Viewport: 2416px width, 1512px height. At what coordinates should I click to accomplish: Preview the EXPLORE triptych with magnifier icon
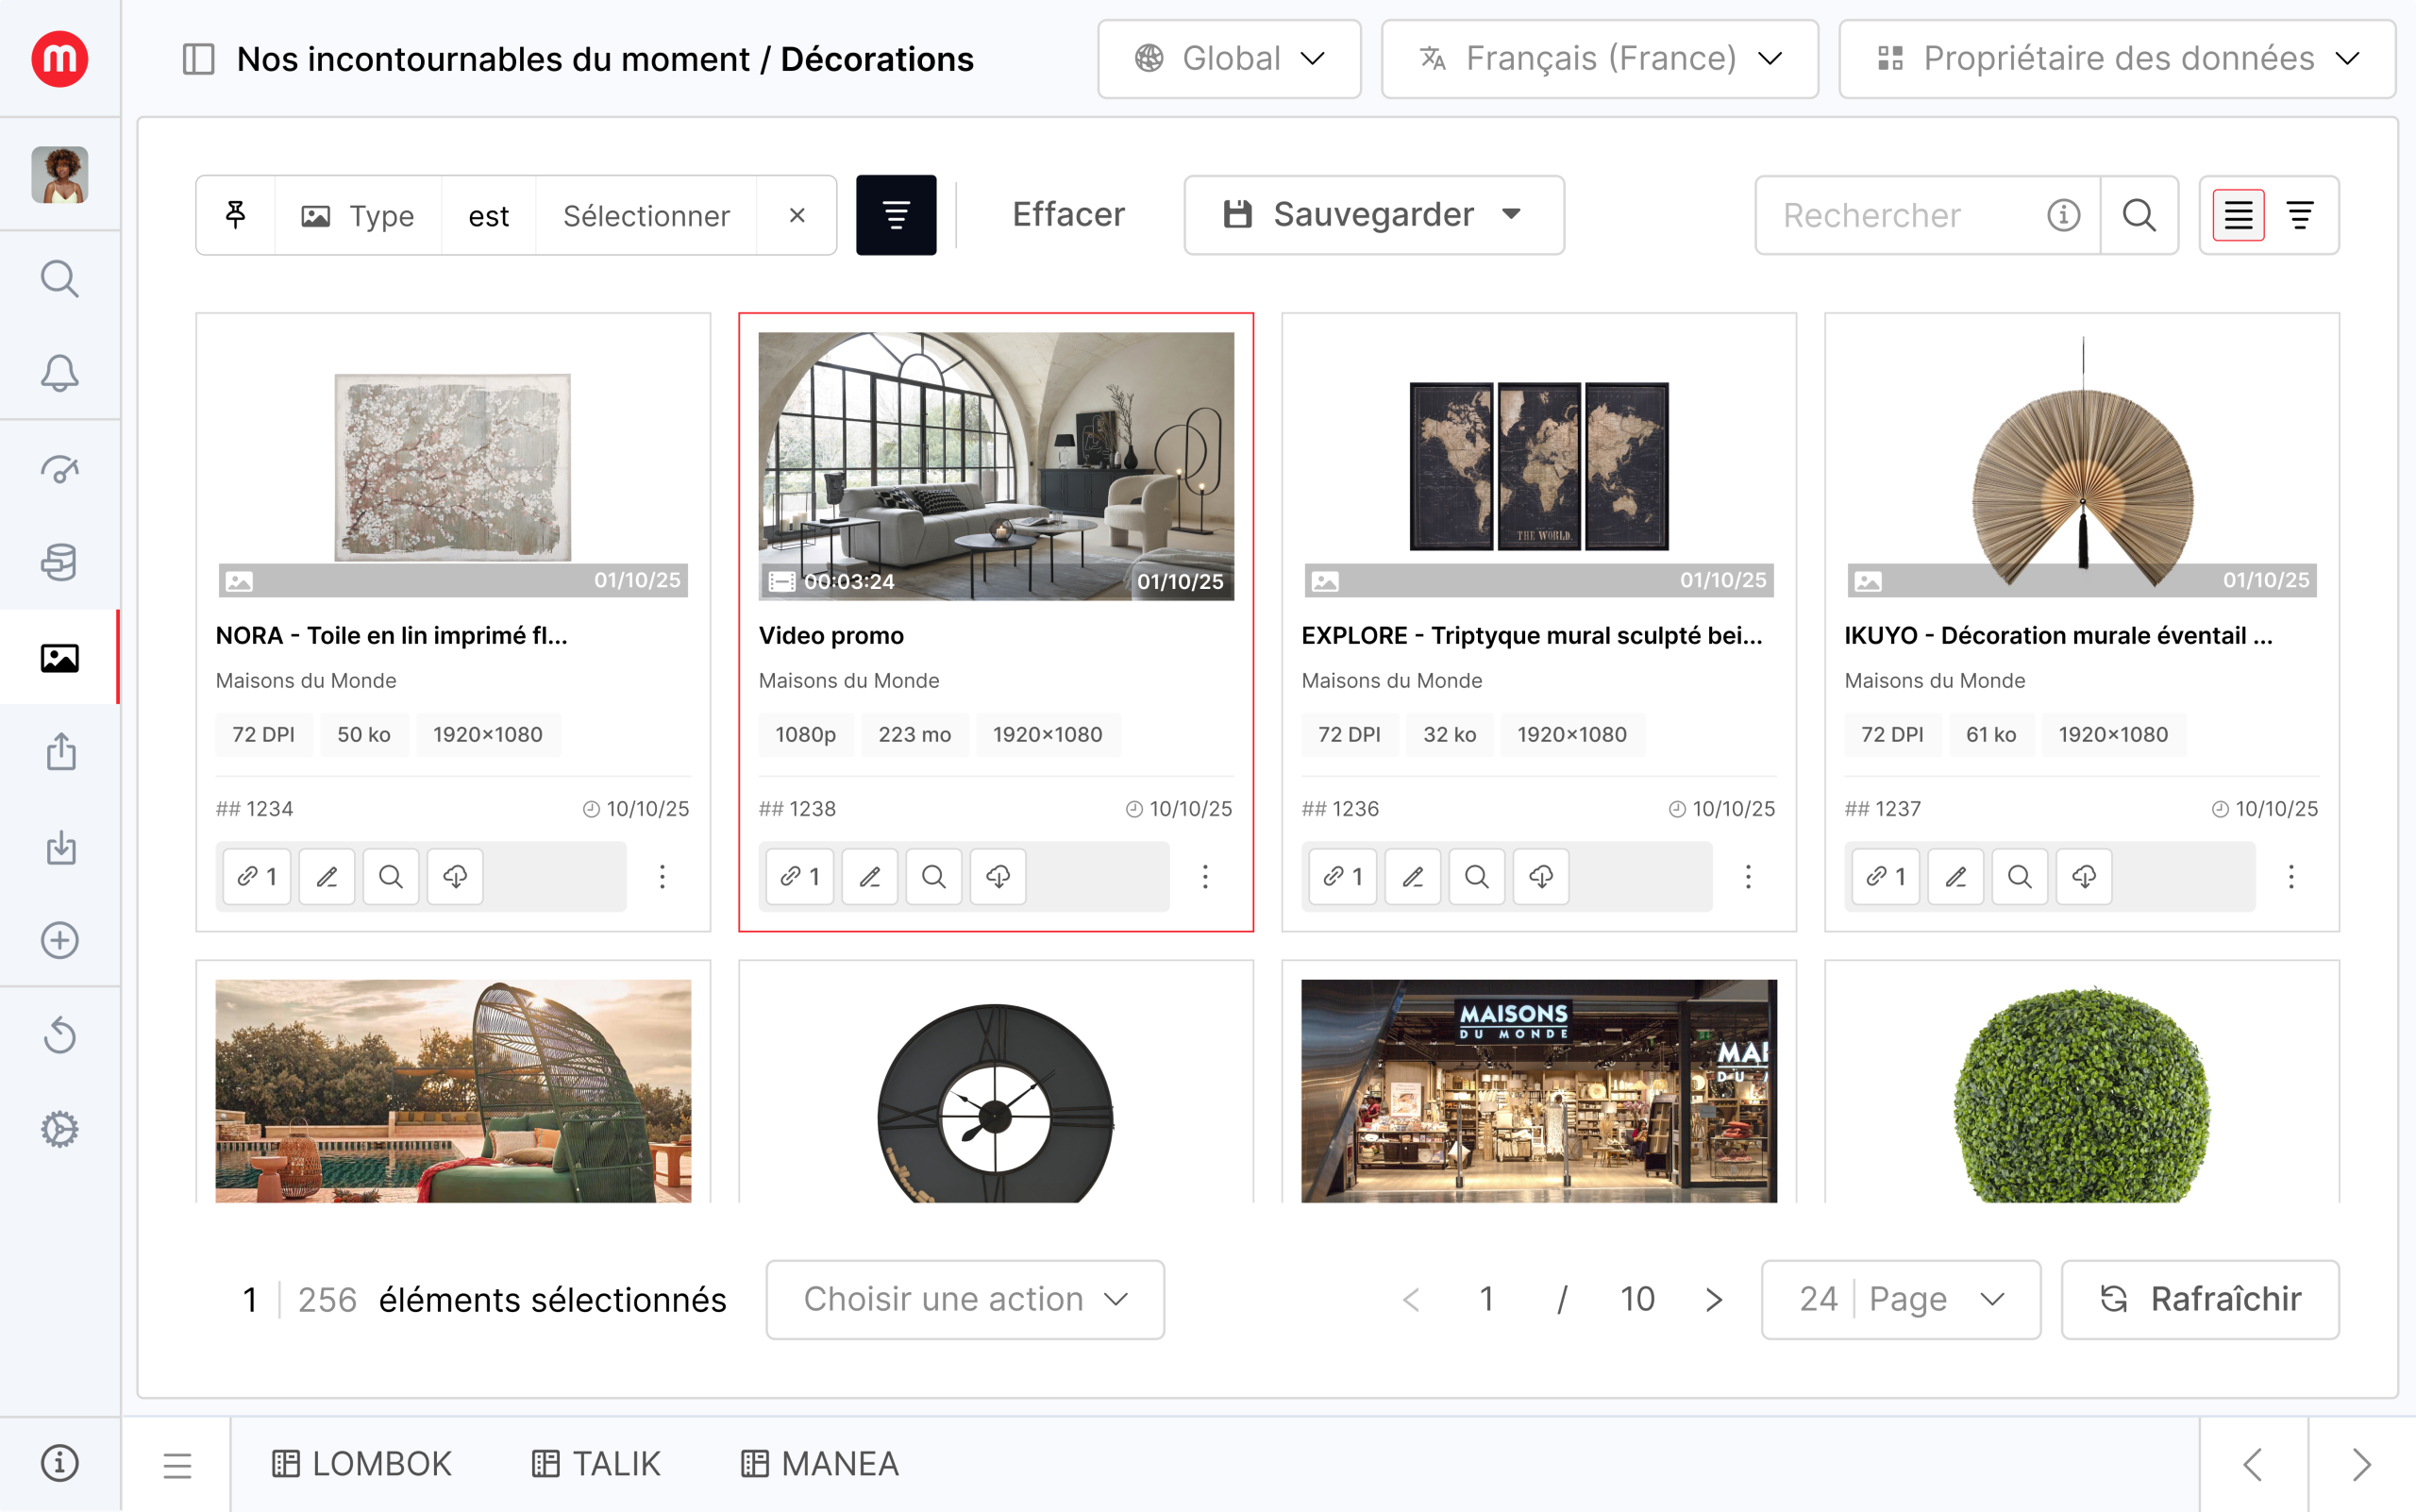1476,877
